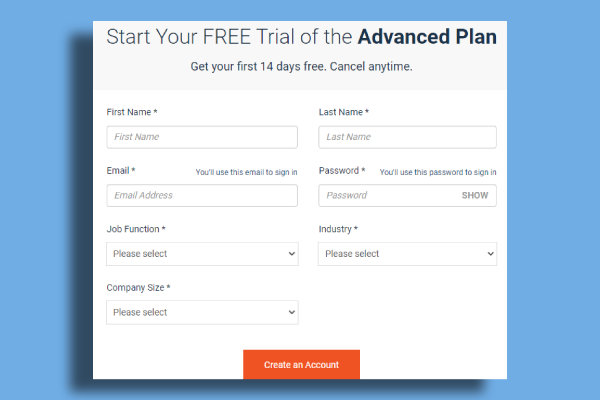Click the "Company Size *" label
600x400 pixels.
(x=139, y=288)
